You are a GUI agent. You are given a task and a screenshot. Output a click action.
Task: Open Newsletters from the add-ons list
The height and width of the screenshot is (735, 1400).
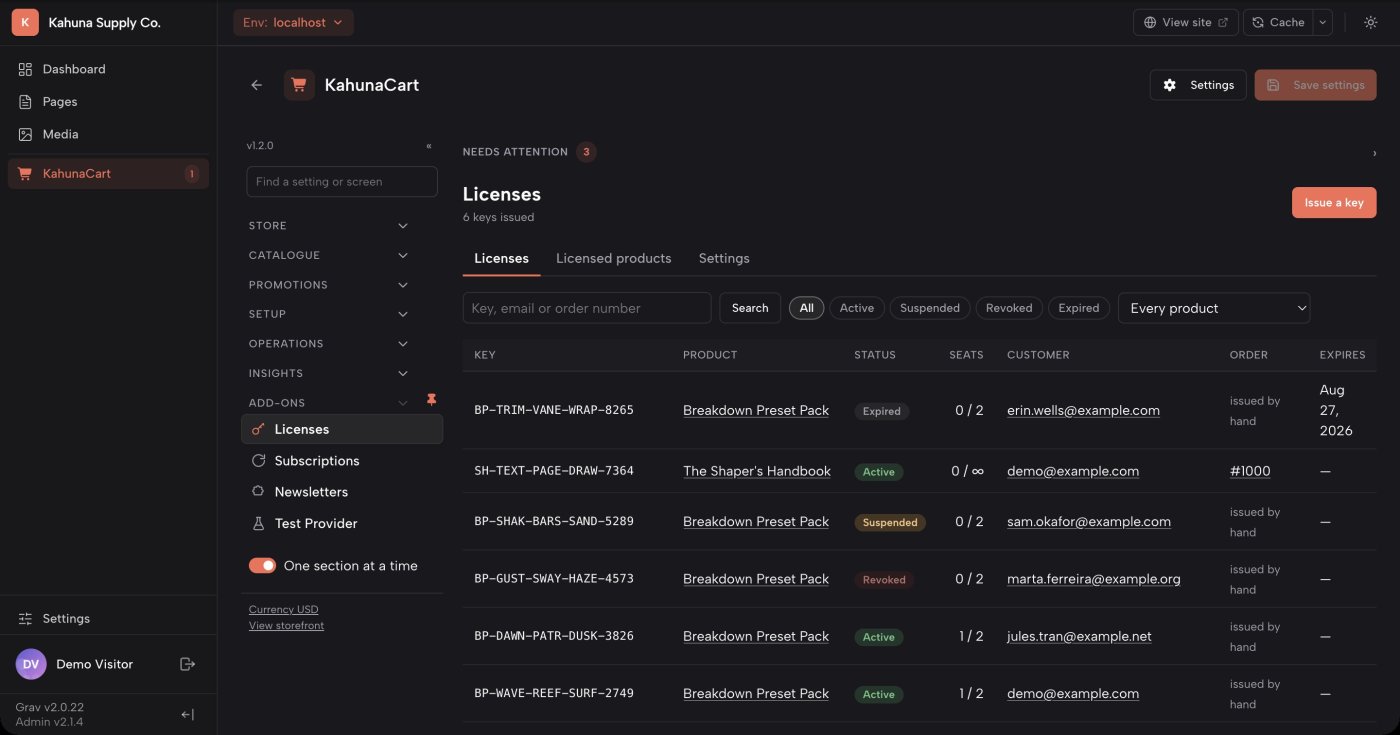pyautogui.click(x=342, y=492)
